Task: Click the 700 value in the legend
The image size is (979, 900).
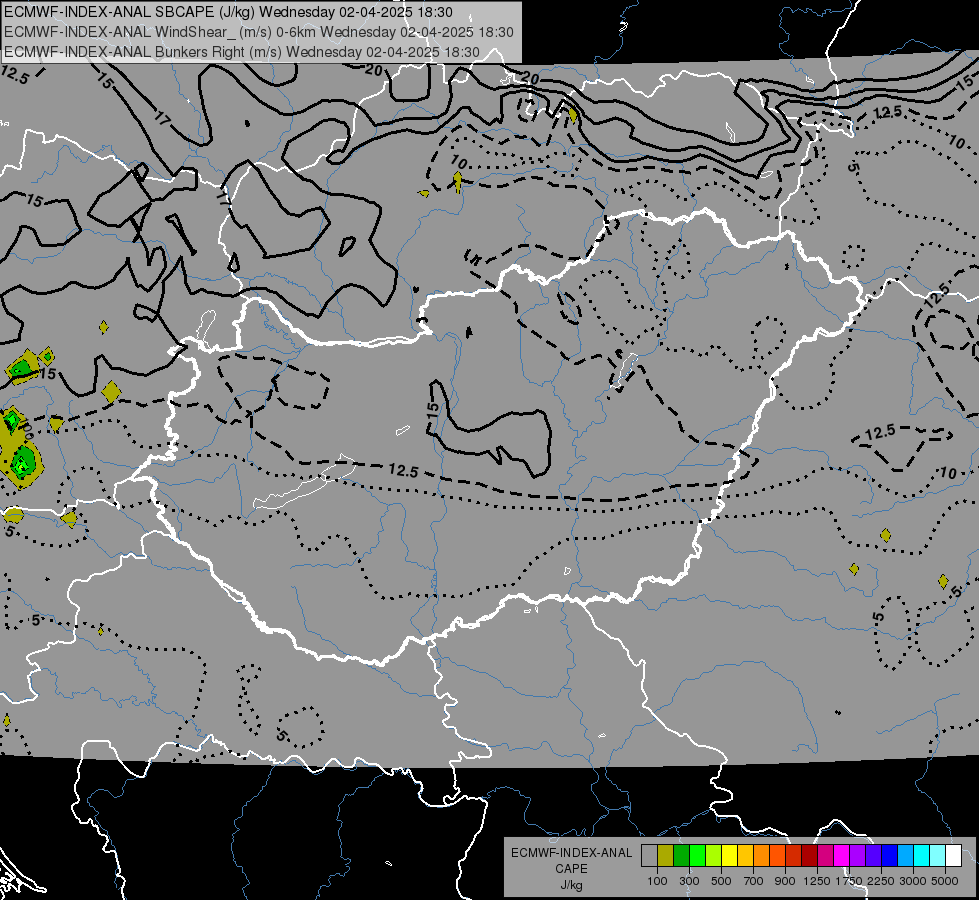Action: pos(754,881)
